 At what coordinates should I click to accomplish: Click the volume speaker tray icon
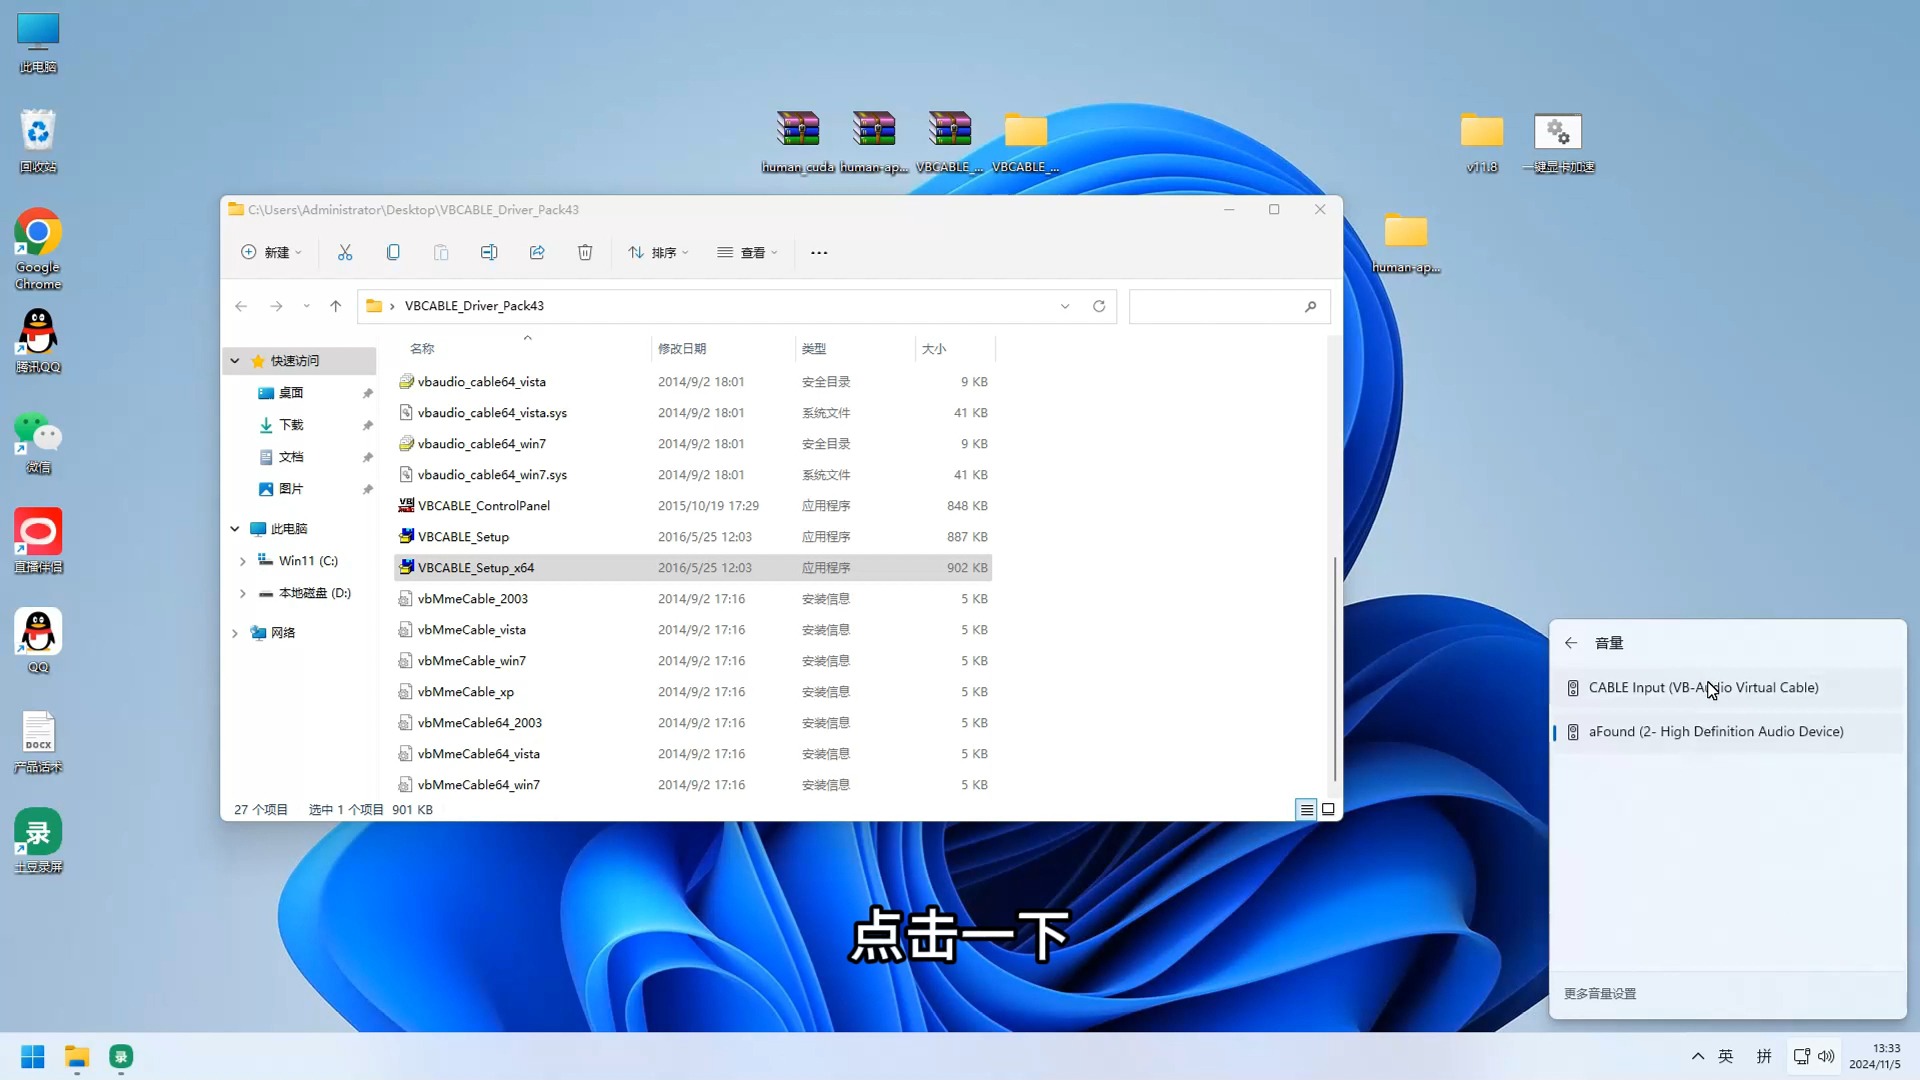click(x=1826, y=1057)
